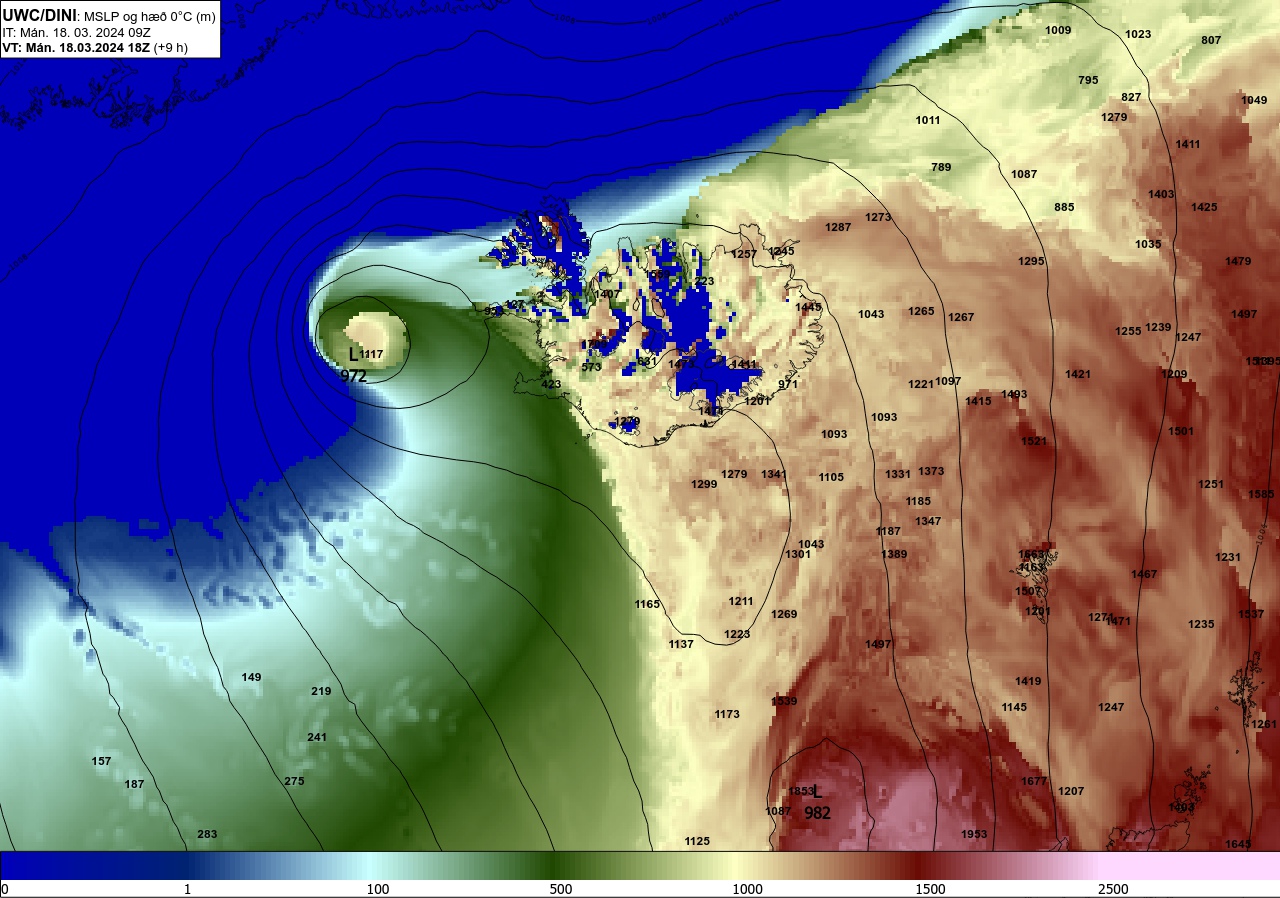The image size is (1280, 898).
Task: Click the map value 1035
Action: click(x=1148, y=244)
